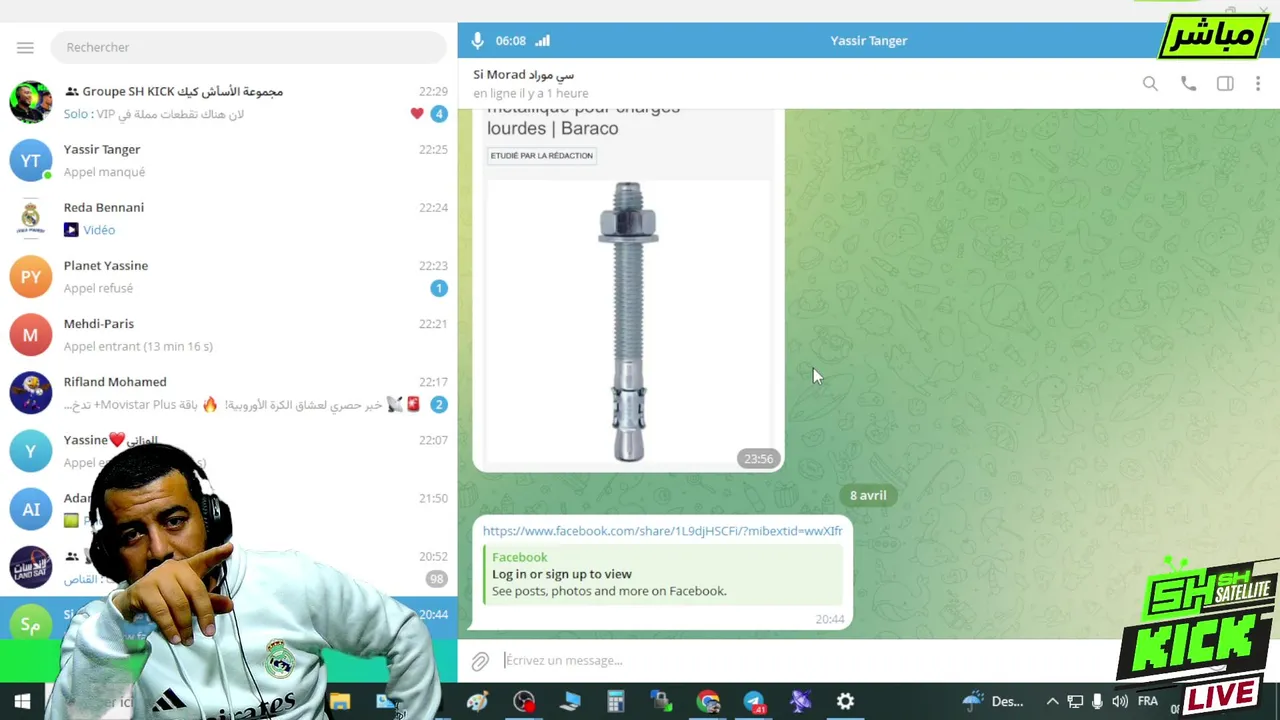Open File Explorer from the taskbar
Screen dimensions: 1280x720
(x=340, y=702)
